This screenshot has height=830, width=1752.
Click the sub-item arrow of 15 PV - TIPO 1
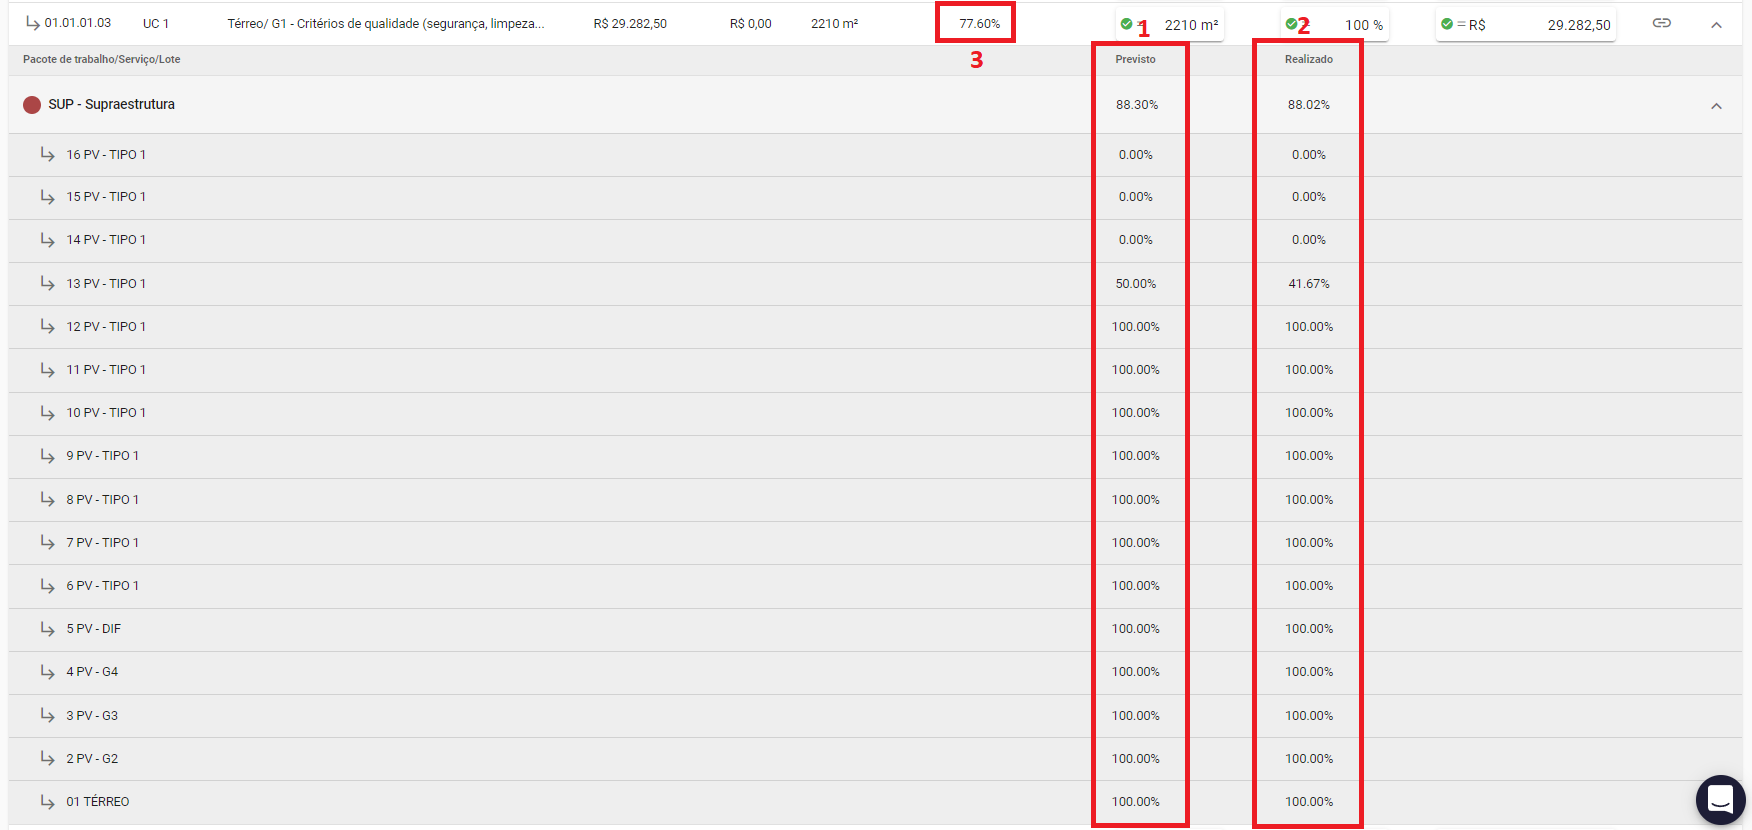47,196
